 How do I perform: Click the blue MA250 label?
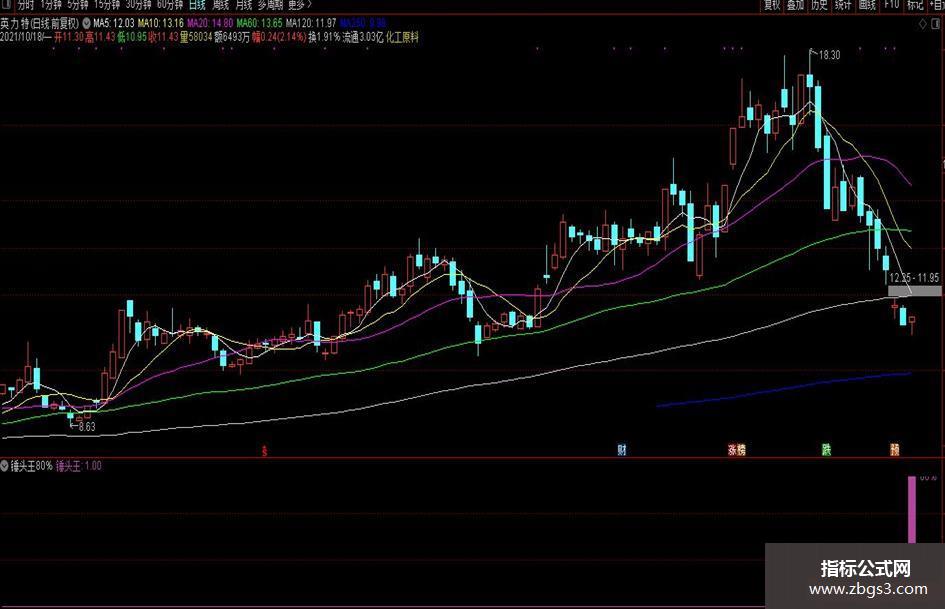(363, 24)
